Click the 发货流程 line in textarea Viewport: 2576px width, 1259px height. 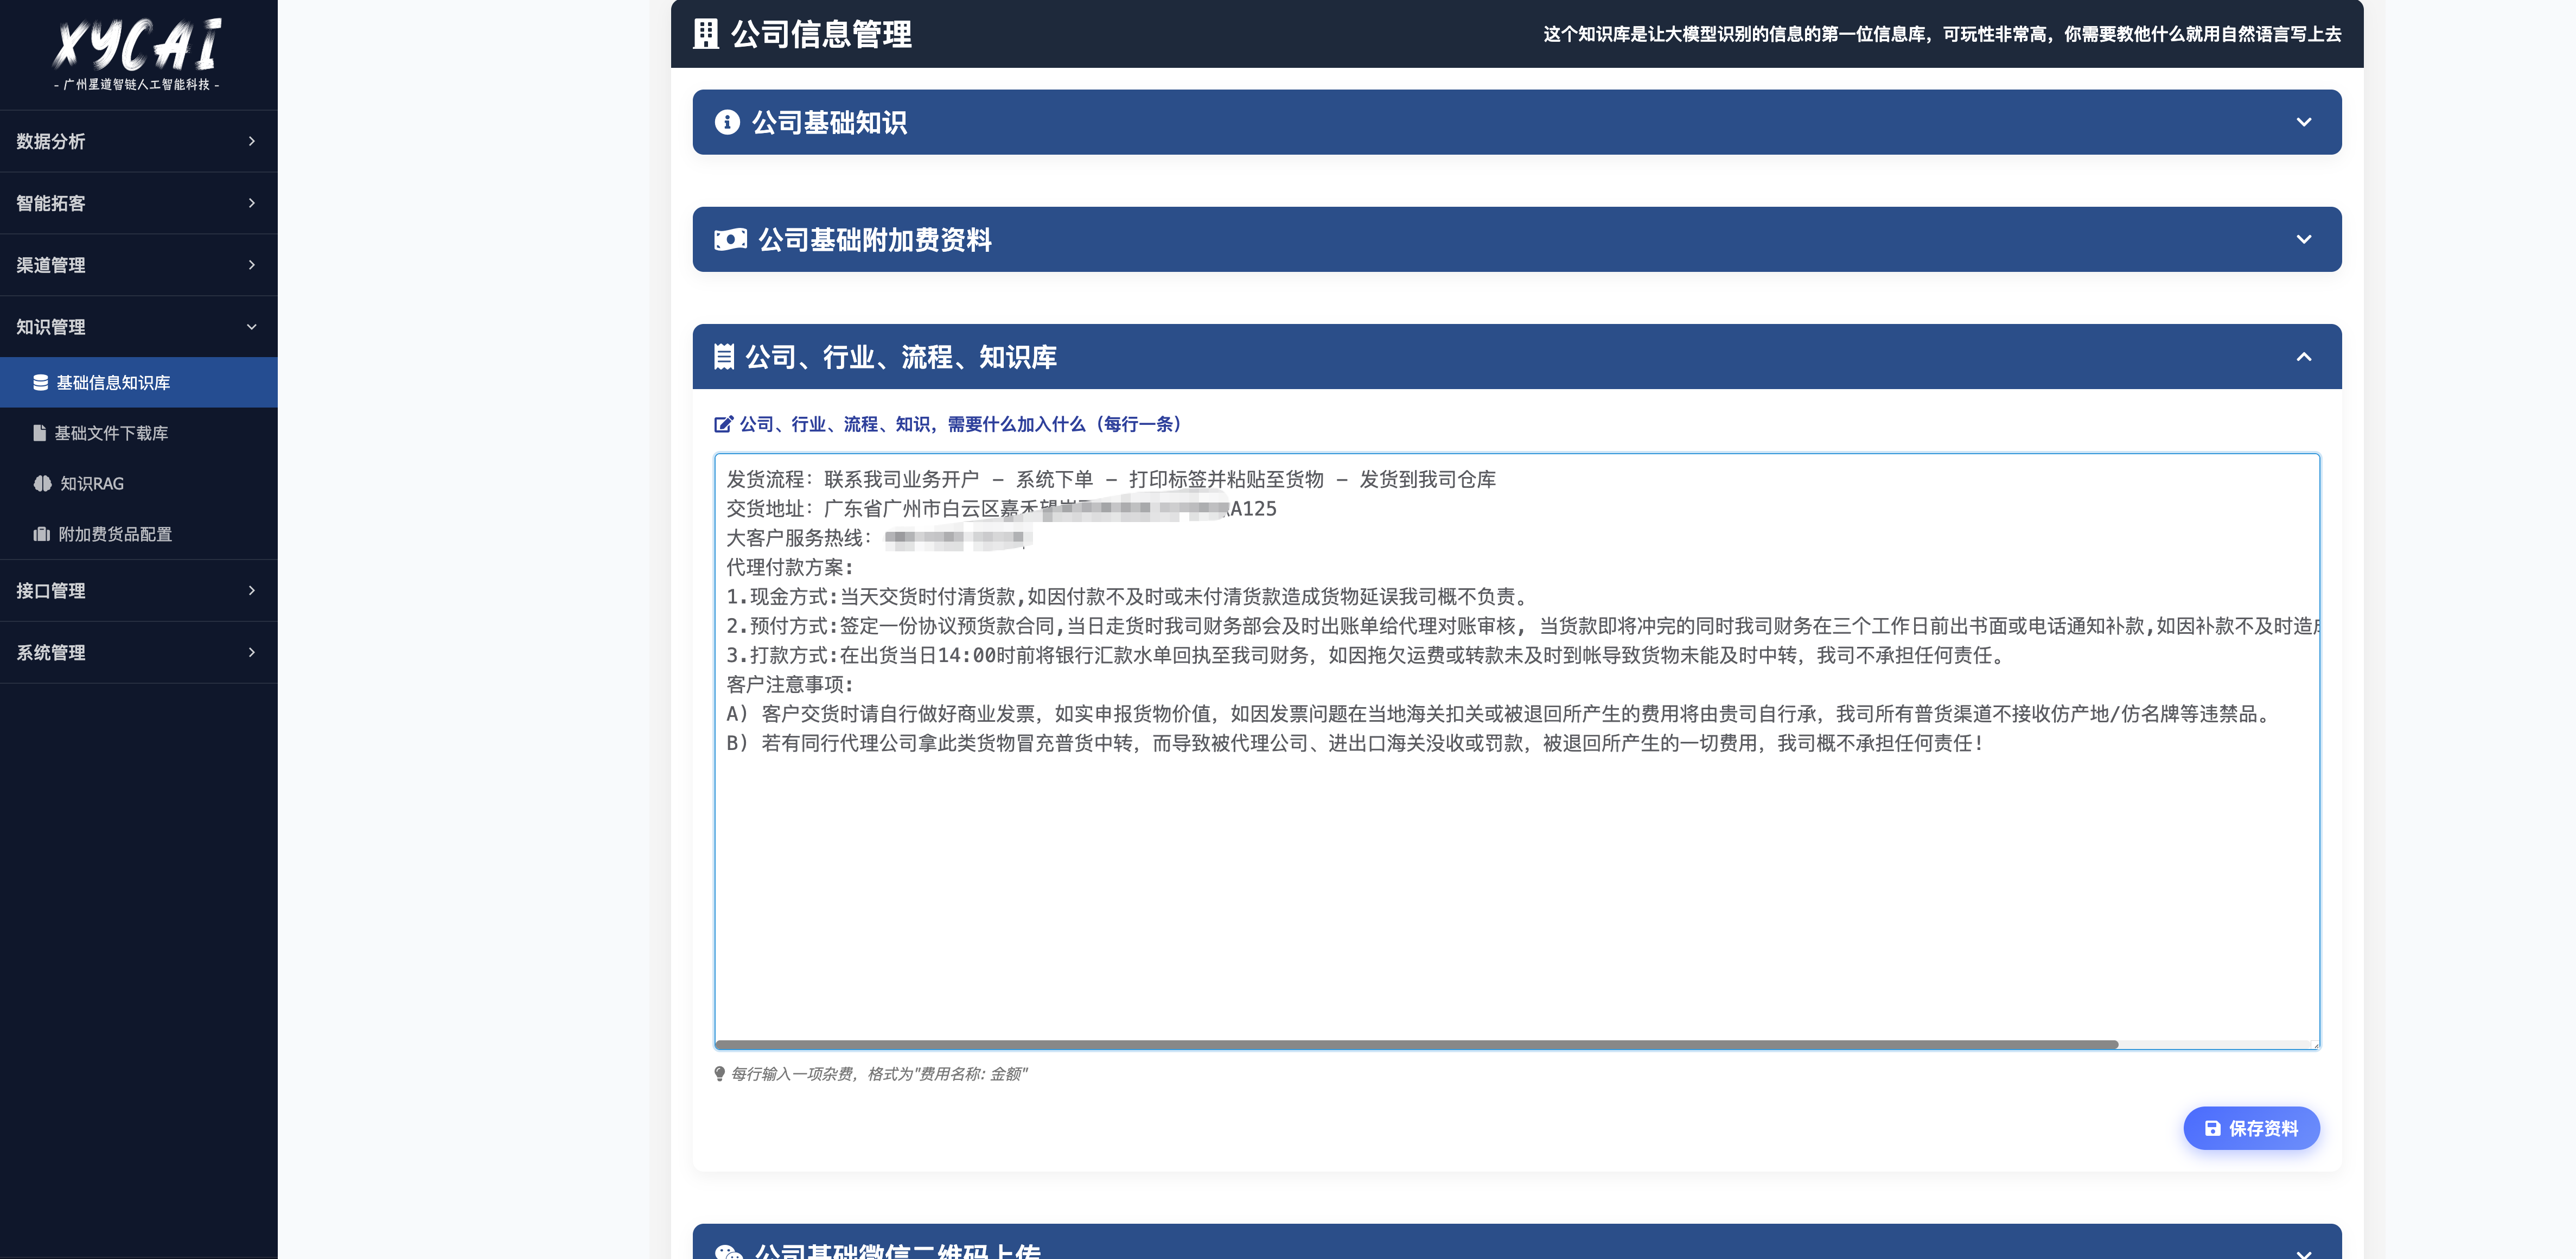pos(1111,480)
